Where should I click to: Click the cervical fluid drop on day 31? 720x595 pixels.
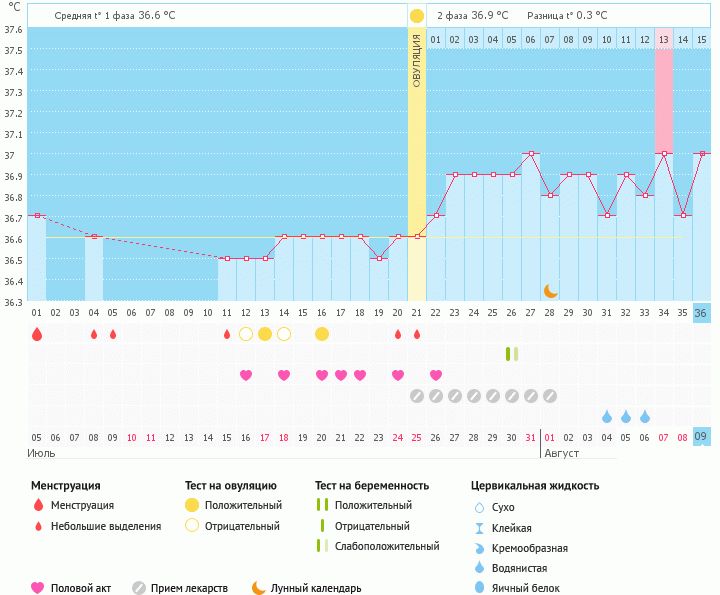[607, 416]
